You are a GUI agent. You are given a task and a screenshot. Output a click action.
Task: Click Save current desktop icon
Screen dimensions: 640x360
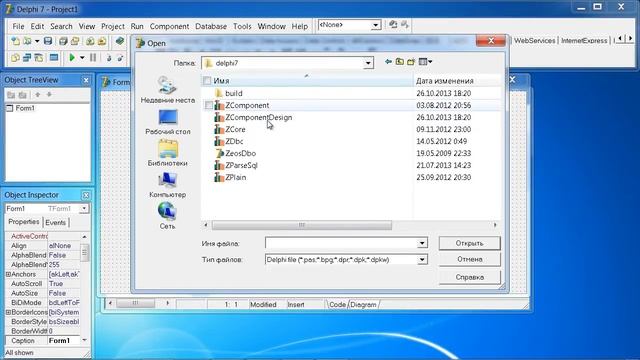pyautogui.click(x=393, y=24)
